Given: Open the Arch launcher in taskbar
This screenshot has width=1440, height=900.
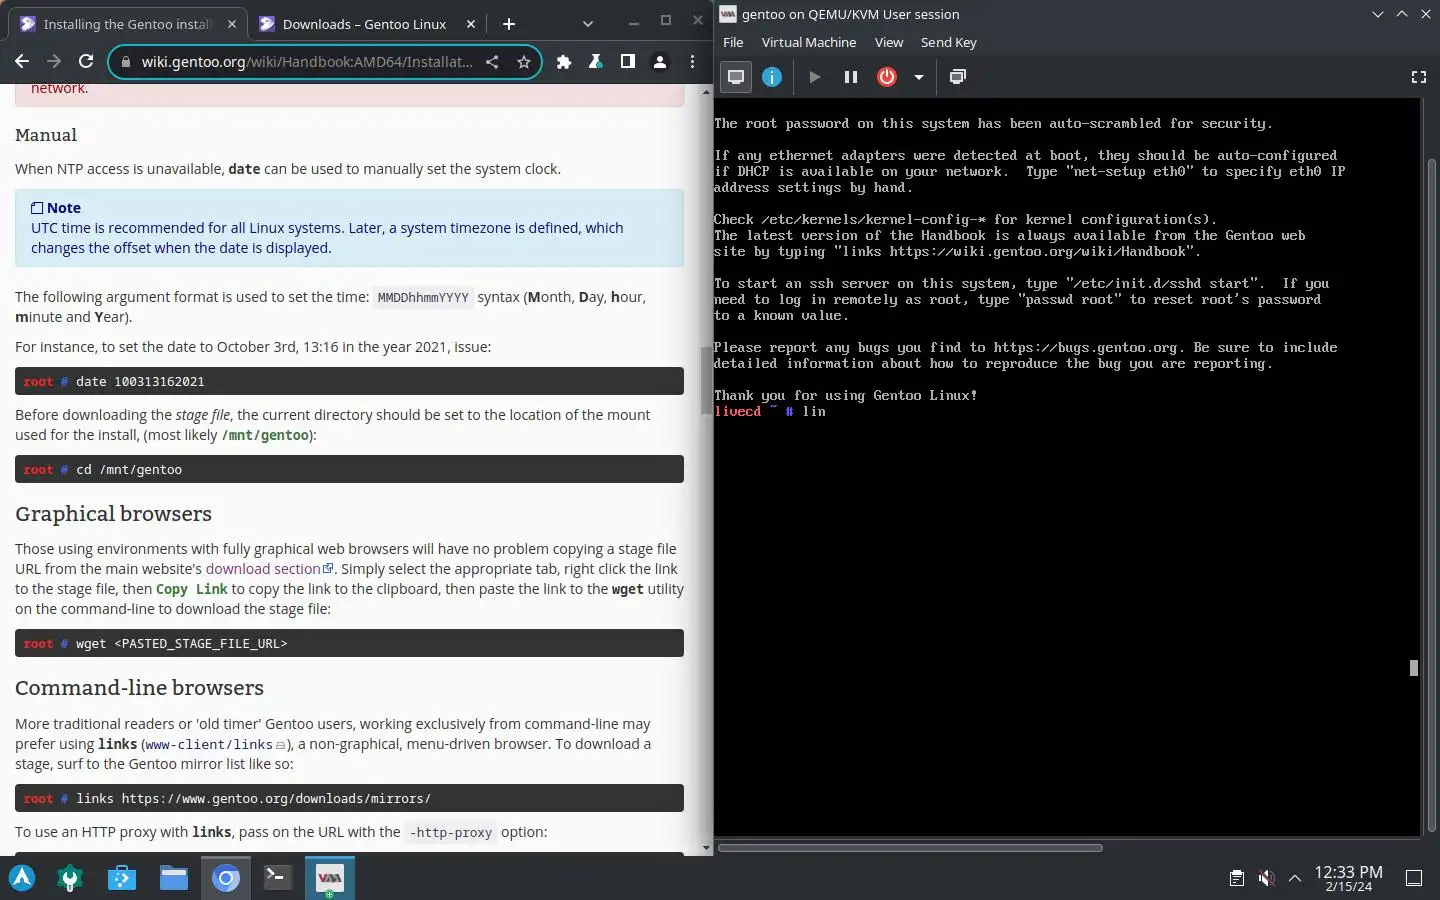Looking at the screenshot, I should 22,878.
